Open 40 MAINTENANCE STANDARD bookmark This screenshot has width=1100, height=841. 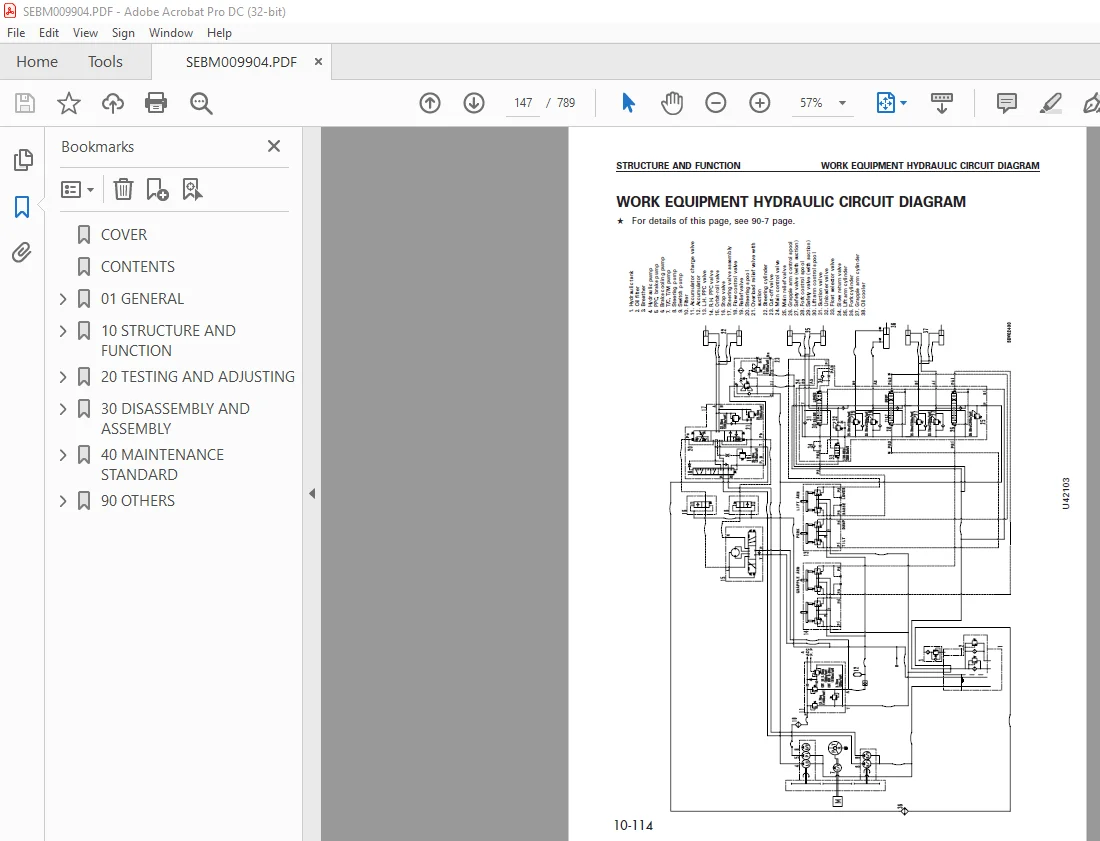(x=162, y=464)
